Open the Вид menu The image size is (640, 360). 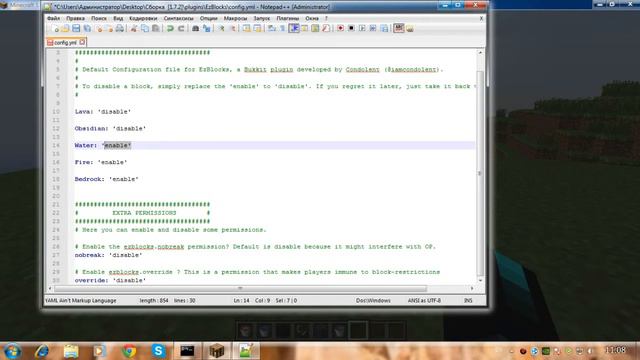[x=118, y=18]
